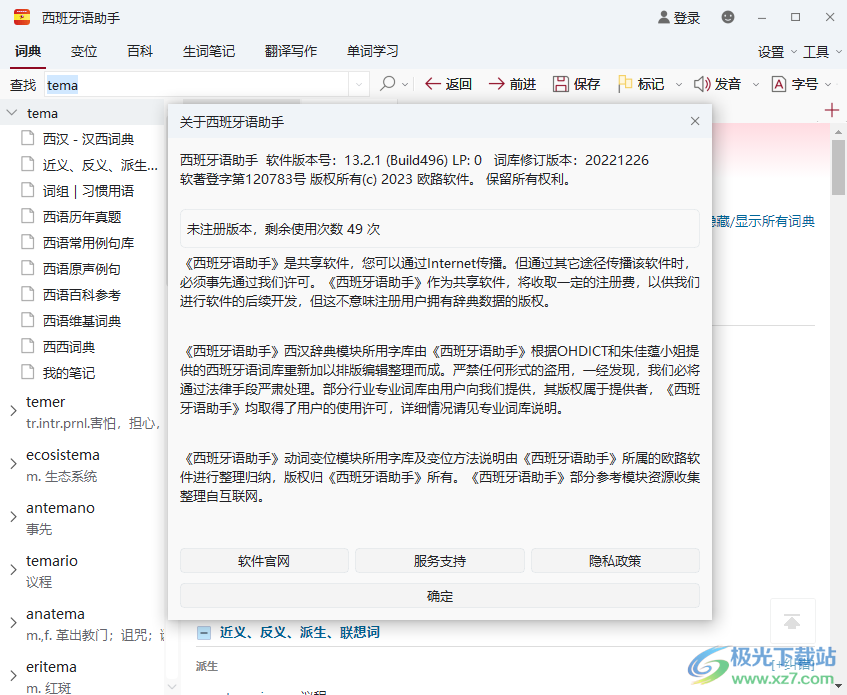847x695 pixels.
Task: Jump to top with the up arrow button
Action: pyautogui.click(x=792, y=622)
